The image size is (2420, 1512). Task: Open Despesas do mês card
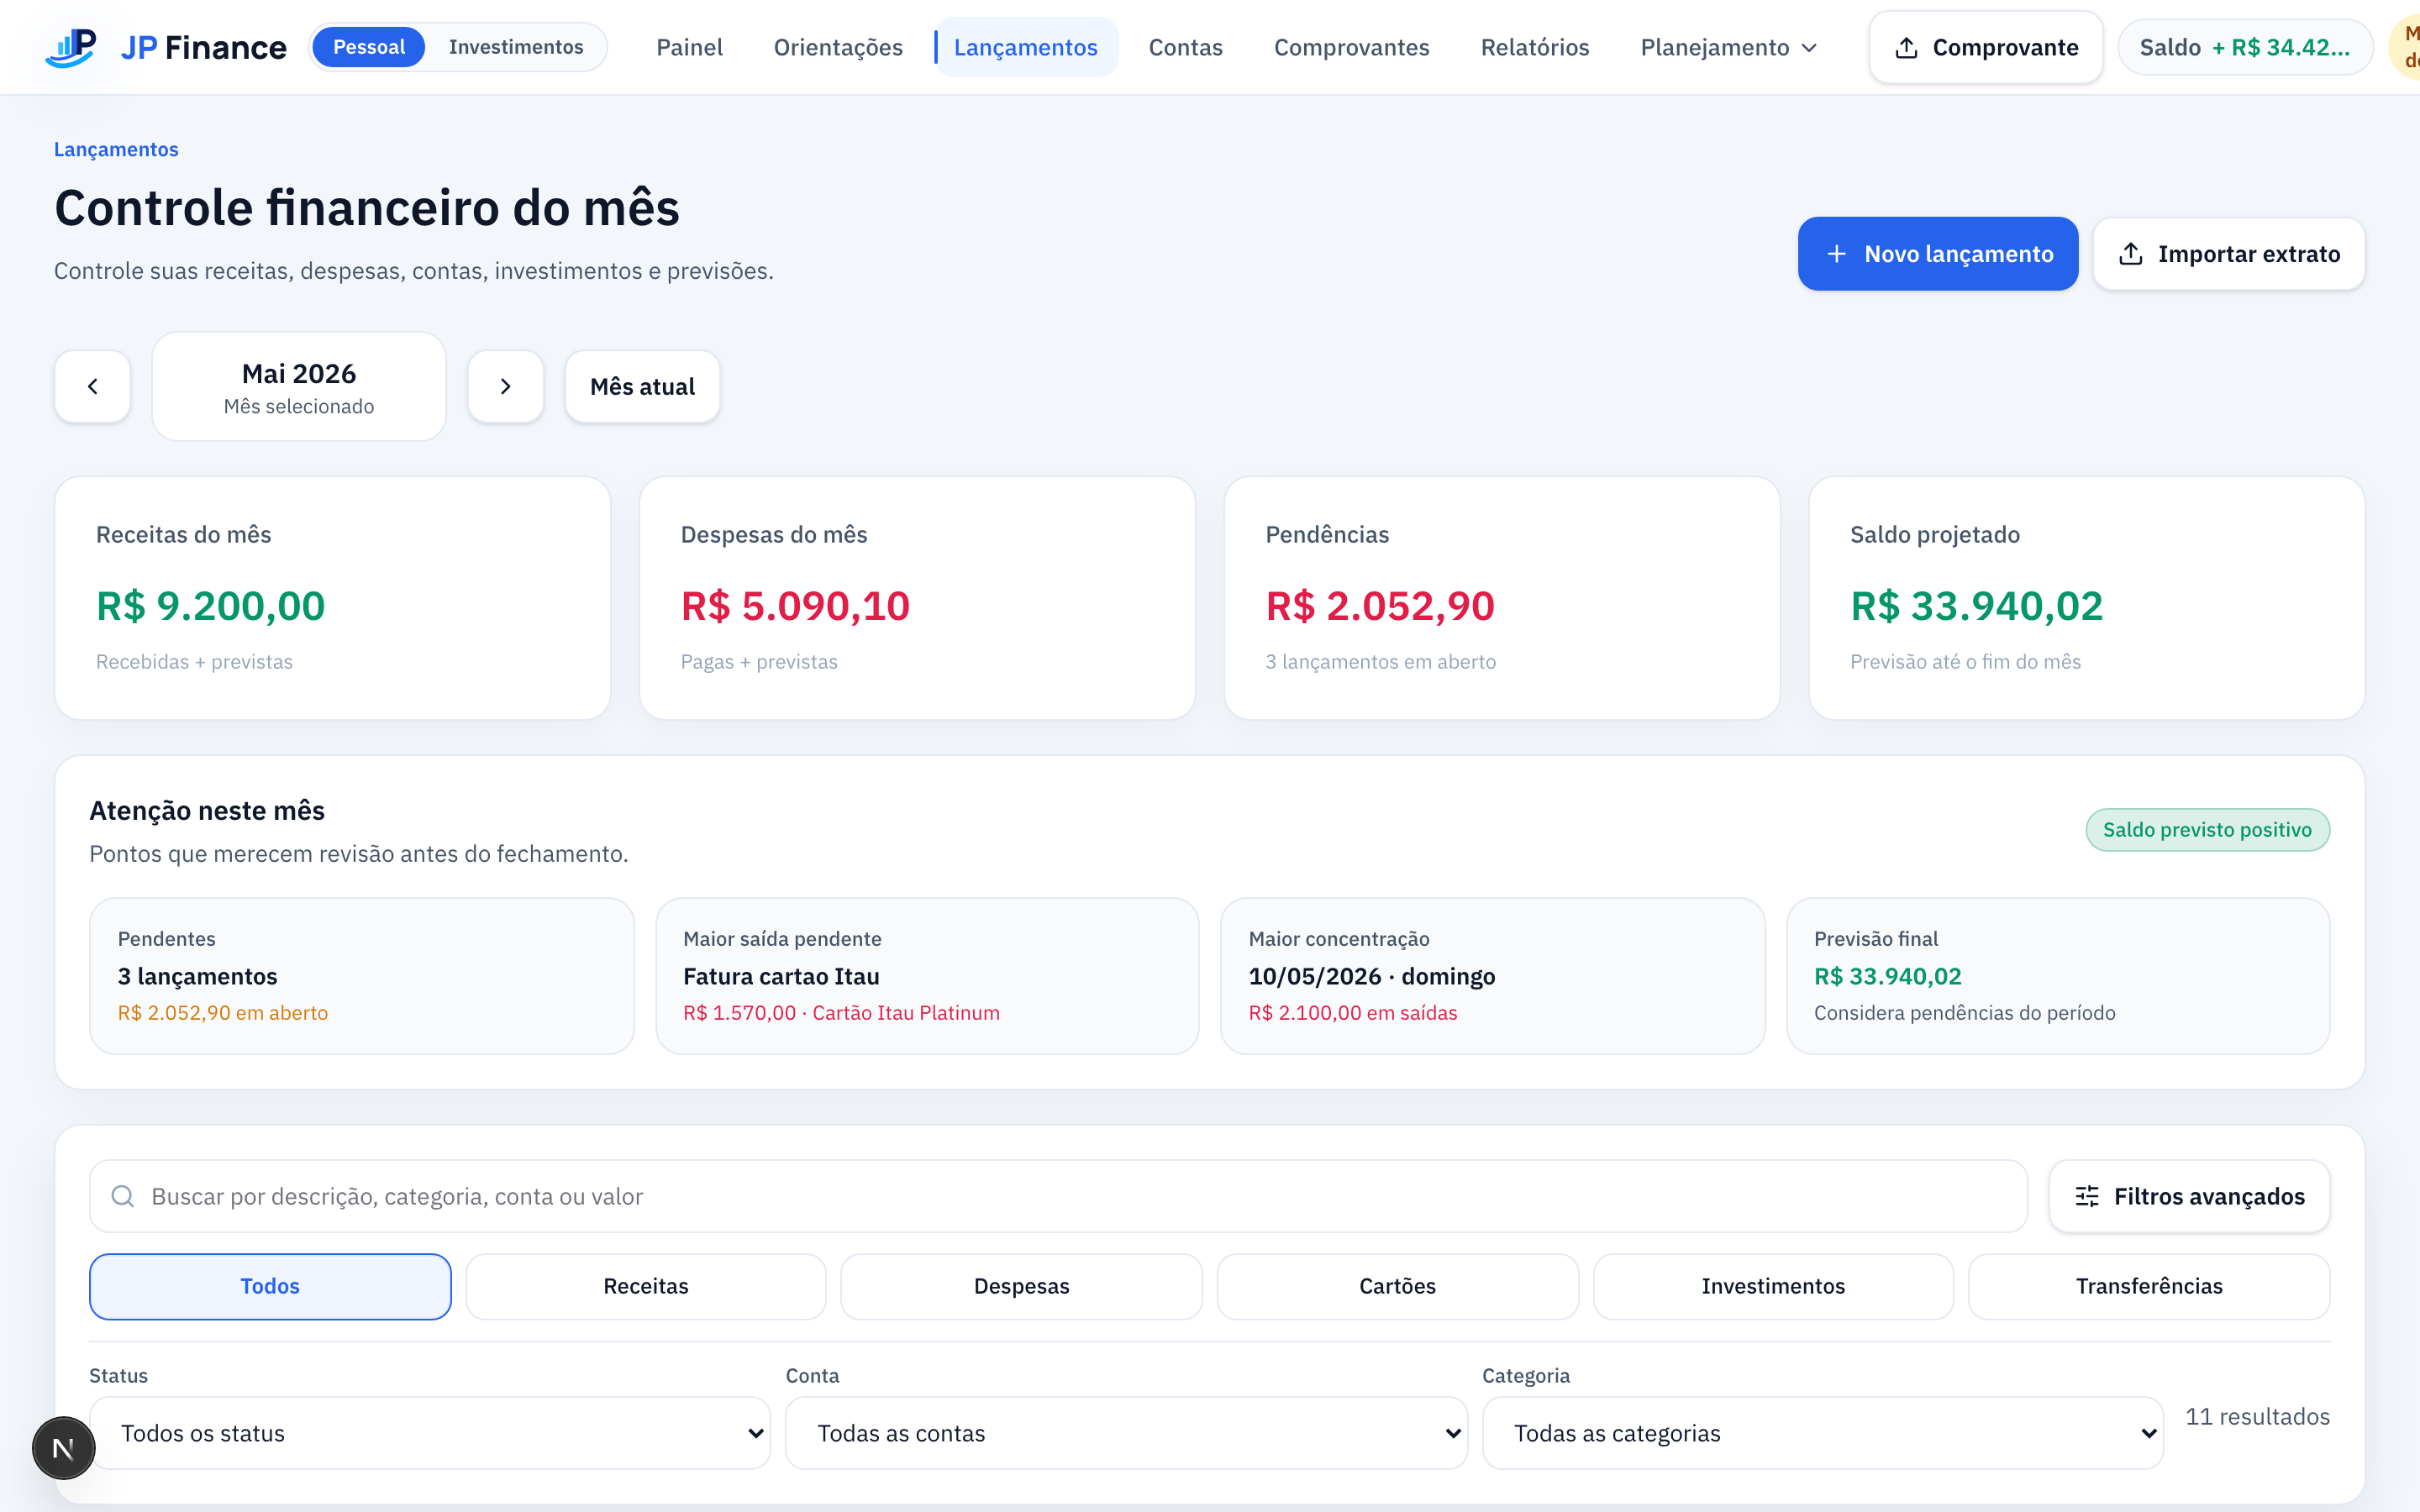(917, 598)
